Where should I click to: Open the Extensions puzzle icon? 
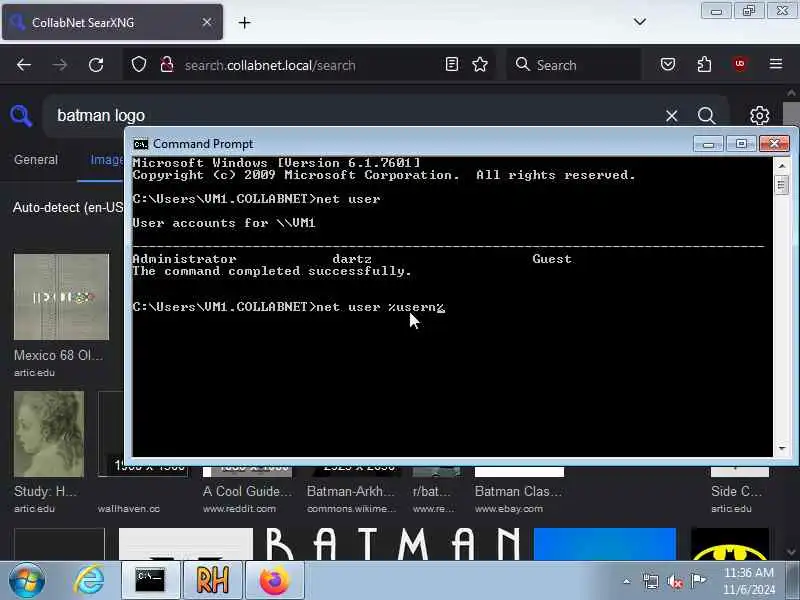(x=704, y=64)
